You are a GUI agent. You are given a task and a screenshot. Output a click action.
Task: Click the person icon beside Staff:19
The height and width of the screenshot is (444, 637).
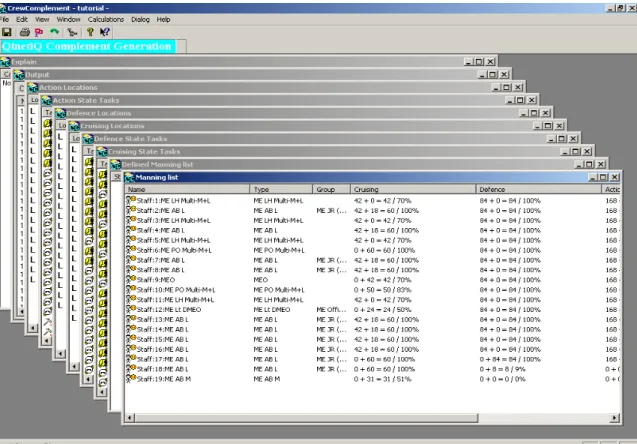tap(131, 378)
